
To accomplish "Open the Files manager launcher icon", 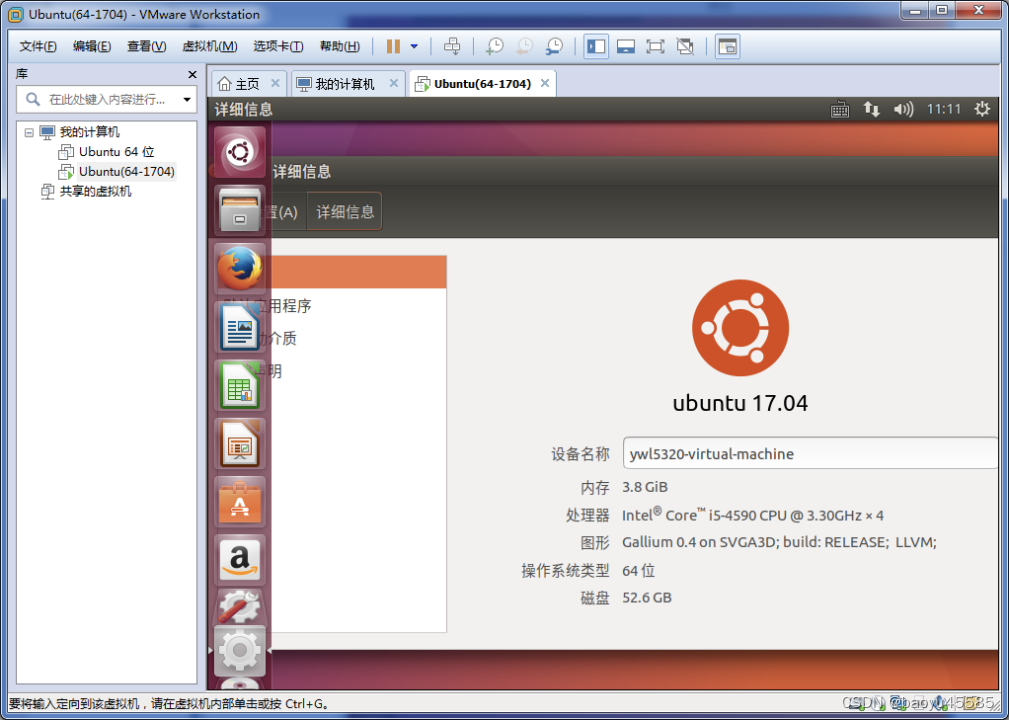I will coord(239,210).
